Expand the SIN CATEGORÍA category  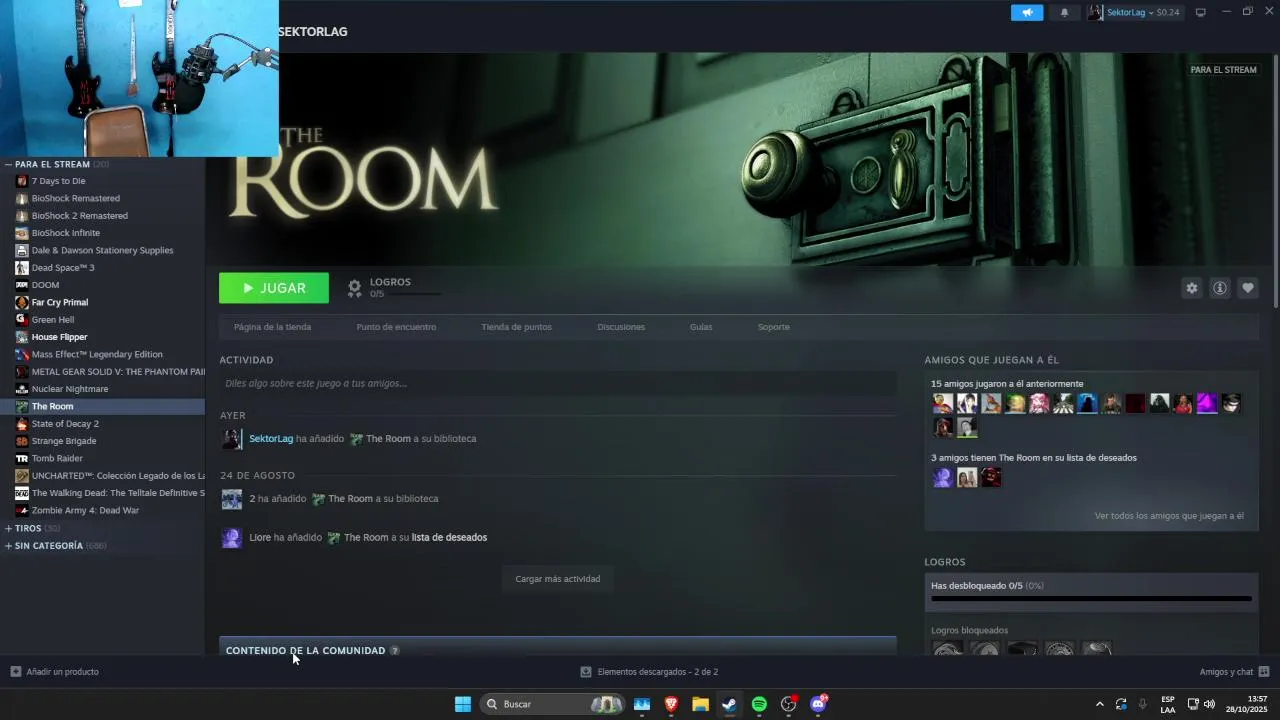point(8,546)
